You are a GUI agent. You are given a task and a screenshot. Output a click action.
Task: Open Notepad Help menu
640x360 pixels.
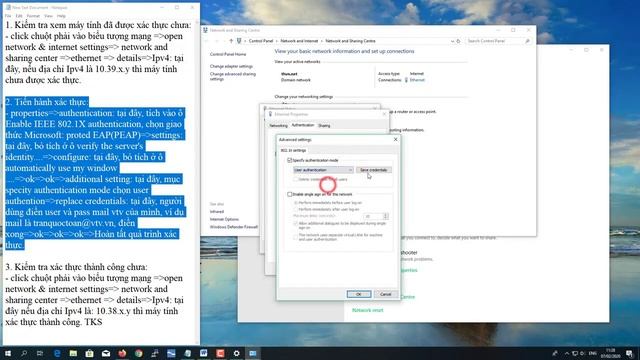pos(61,16)
